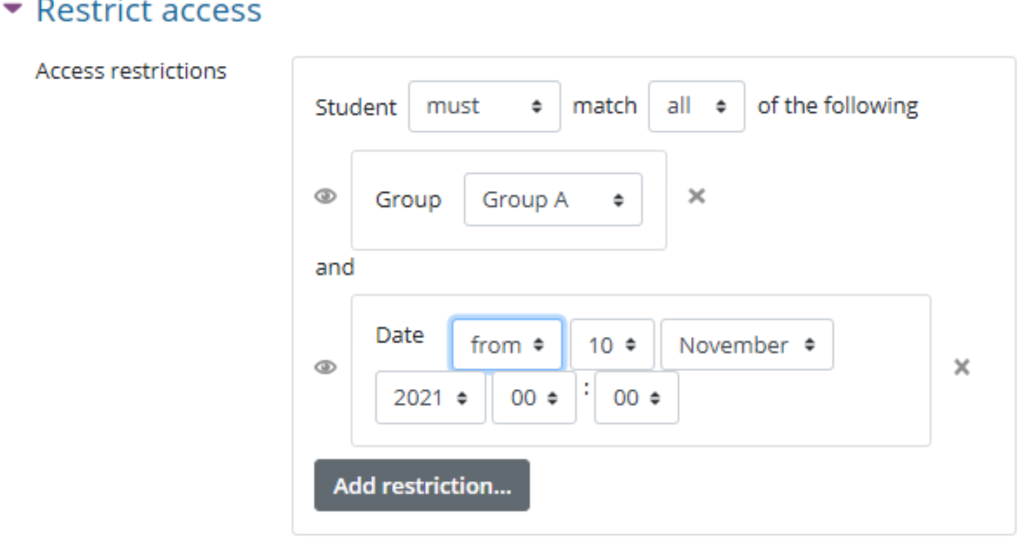Click the Student label text

(355, 107)
